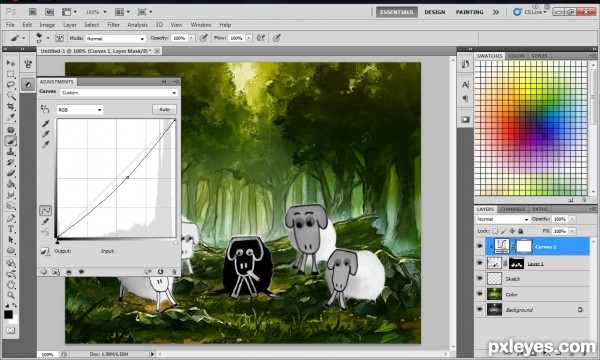
Task: Choose edit-points curve mode in Curves
Action: [46, 211]
